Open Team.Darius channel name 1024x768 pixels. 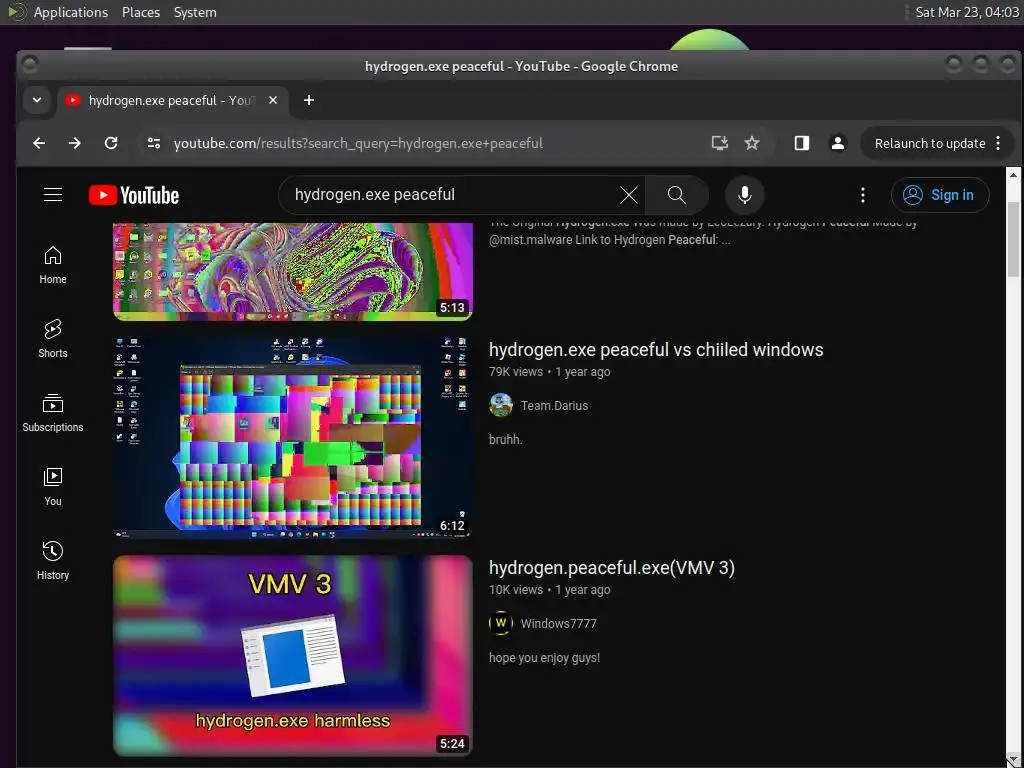click(554, 406)
